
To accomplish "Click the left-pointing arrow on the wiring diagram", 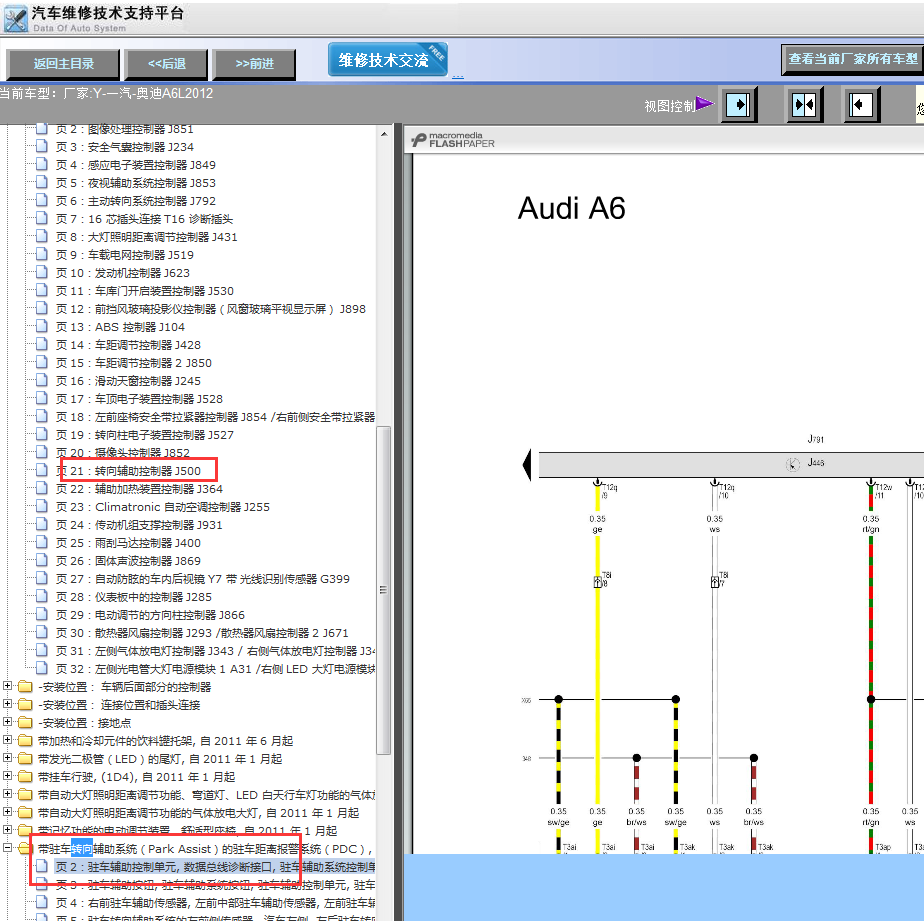I will click(x=527, y=465).
